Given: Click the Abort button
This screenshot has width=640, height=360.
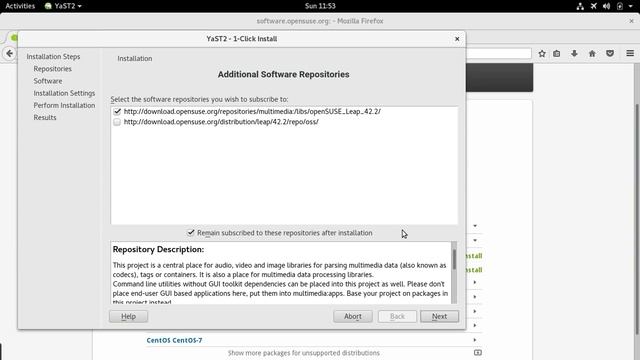Looking at the screenshot, I should (353, 316).
